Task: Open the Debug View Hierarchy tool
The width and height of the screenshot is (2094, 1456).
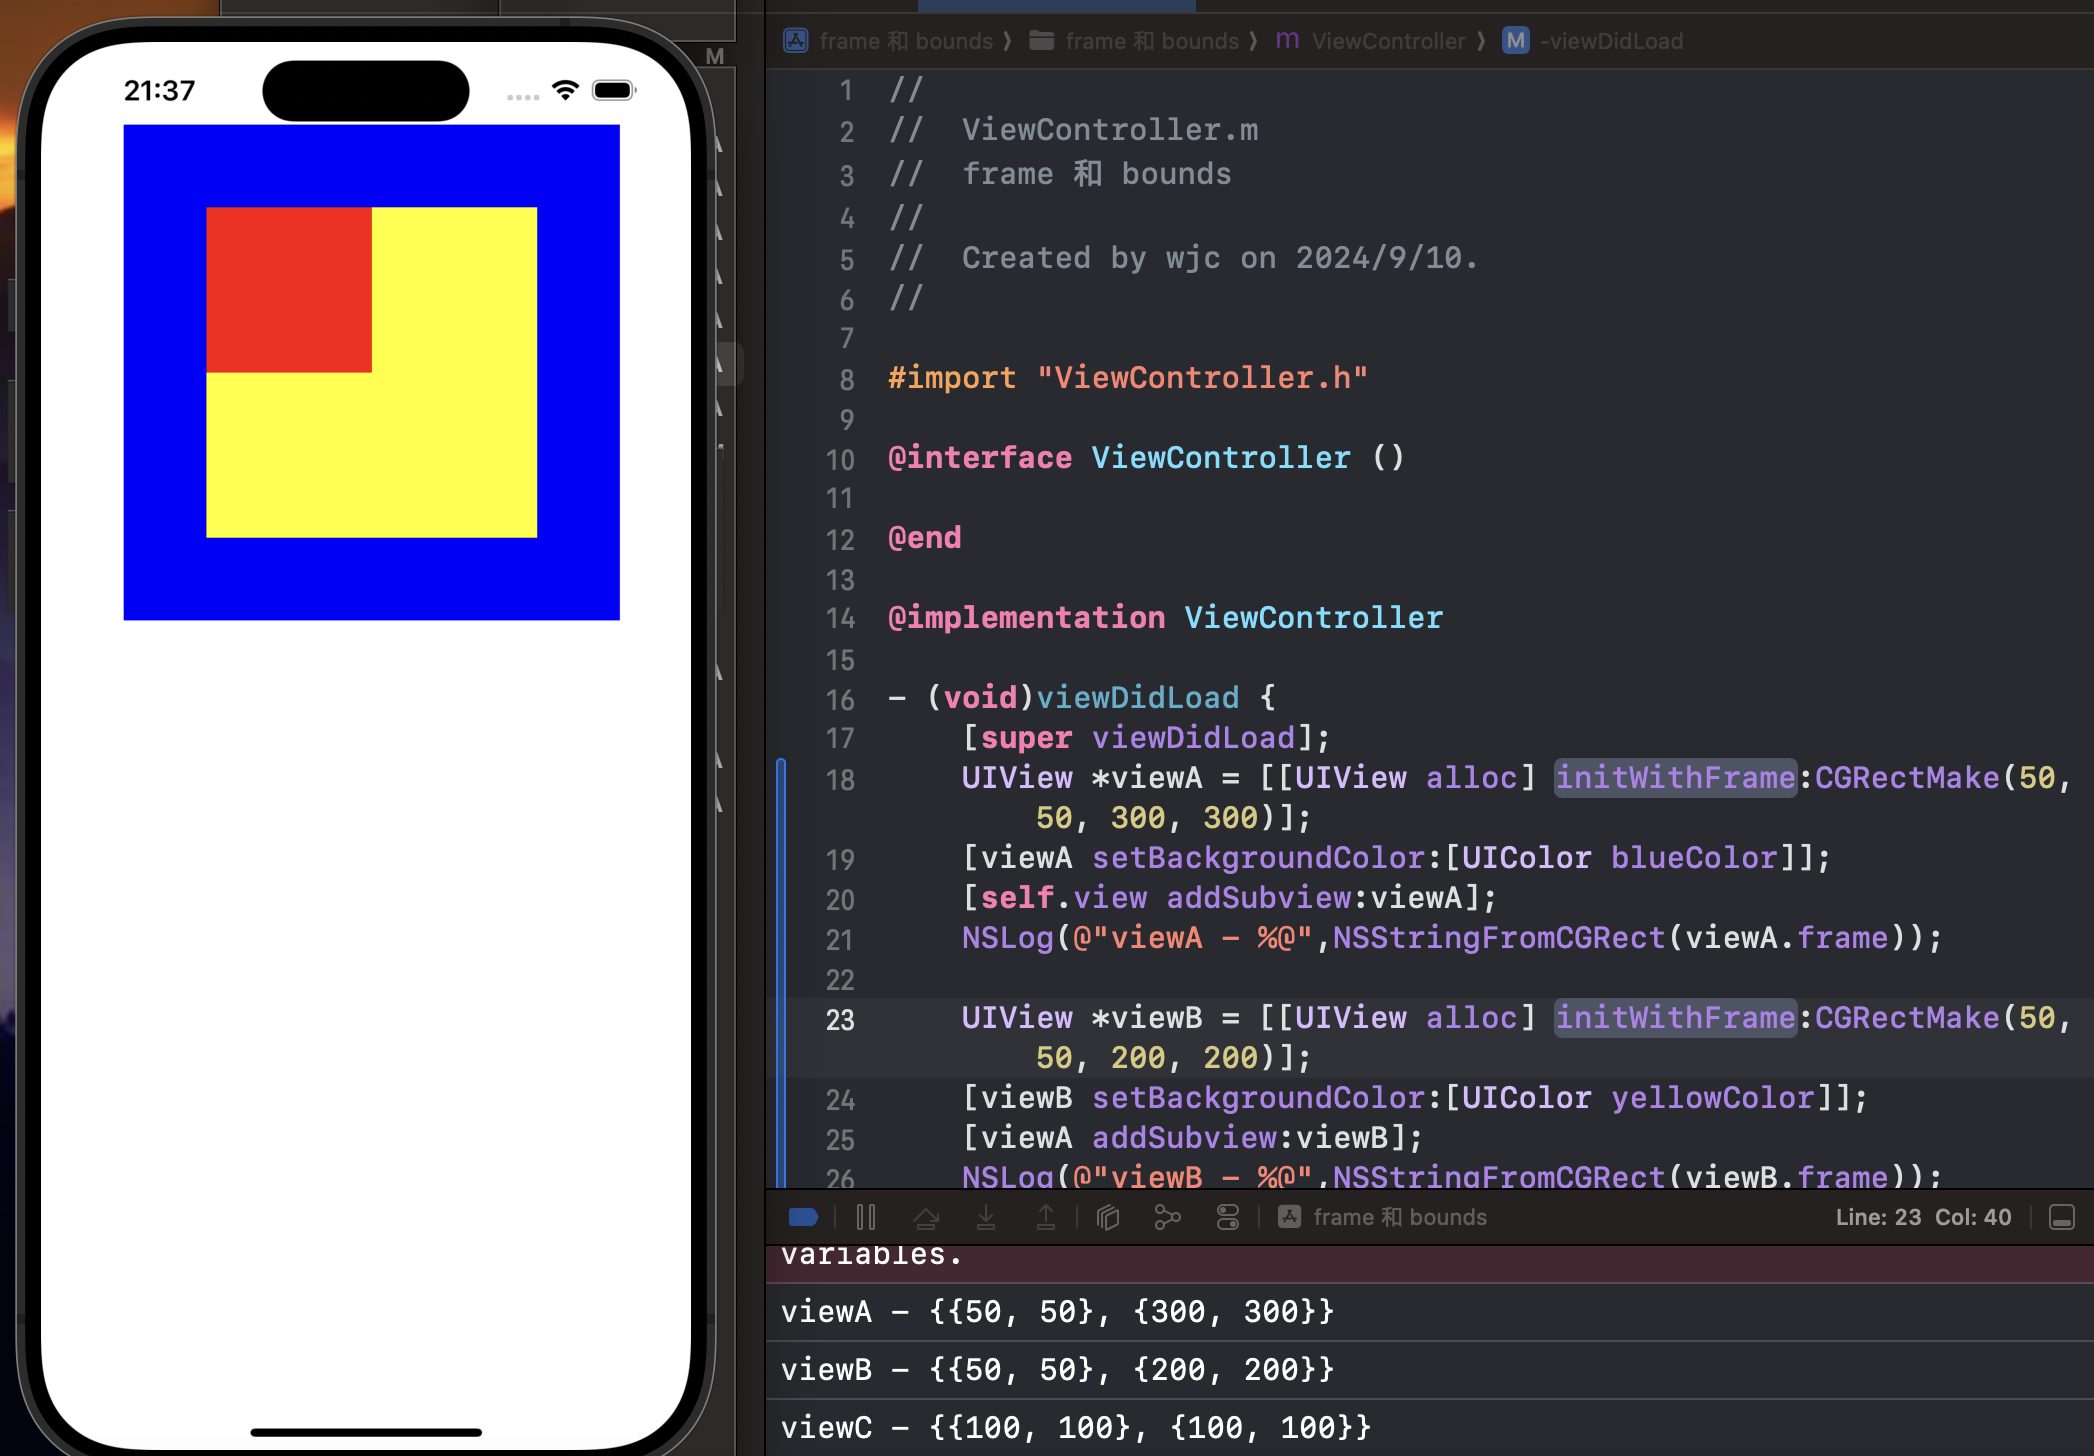Action: (x=1108, y=1217)
